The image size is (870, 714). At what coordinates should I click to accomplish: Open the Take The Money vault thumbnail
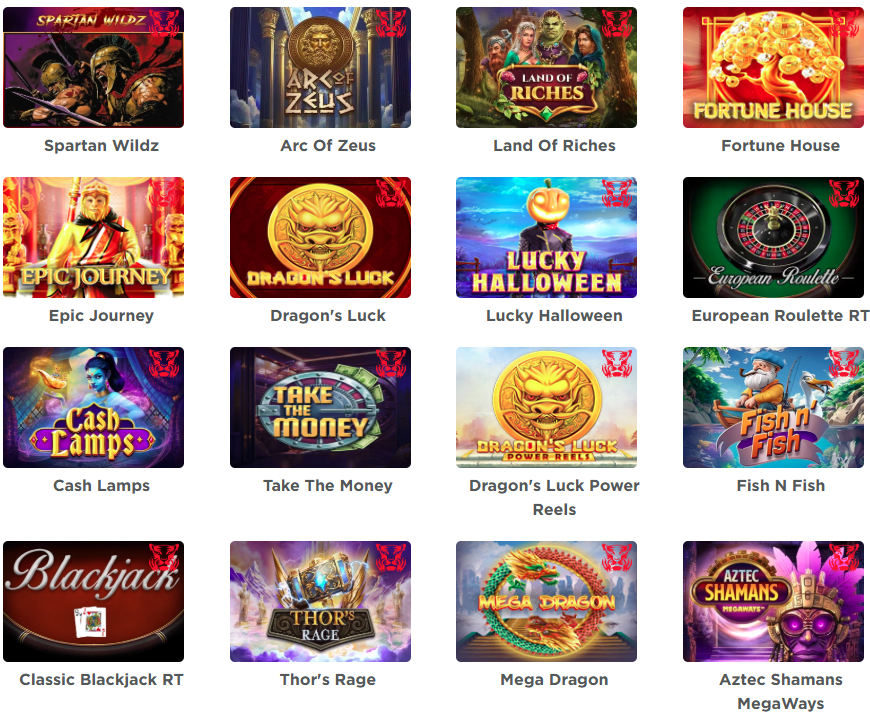pos(320,408)
